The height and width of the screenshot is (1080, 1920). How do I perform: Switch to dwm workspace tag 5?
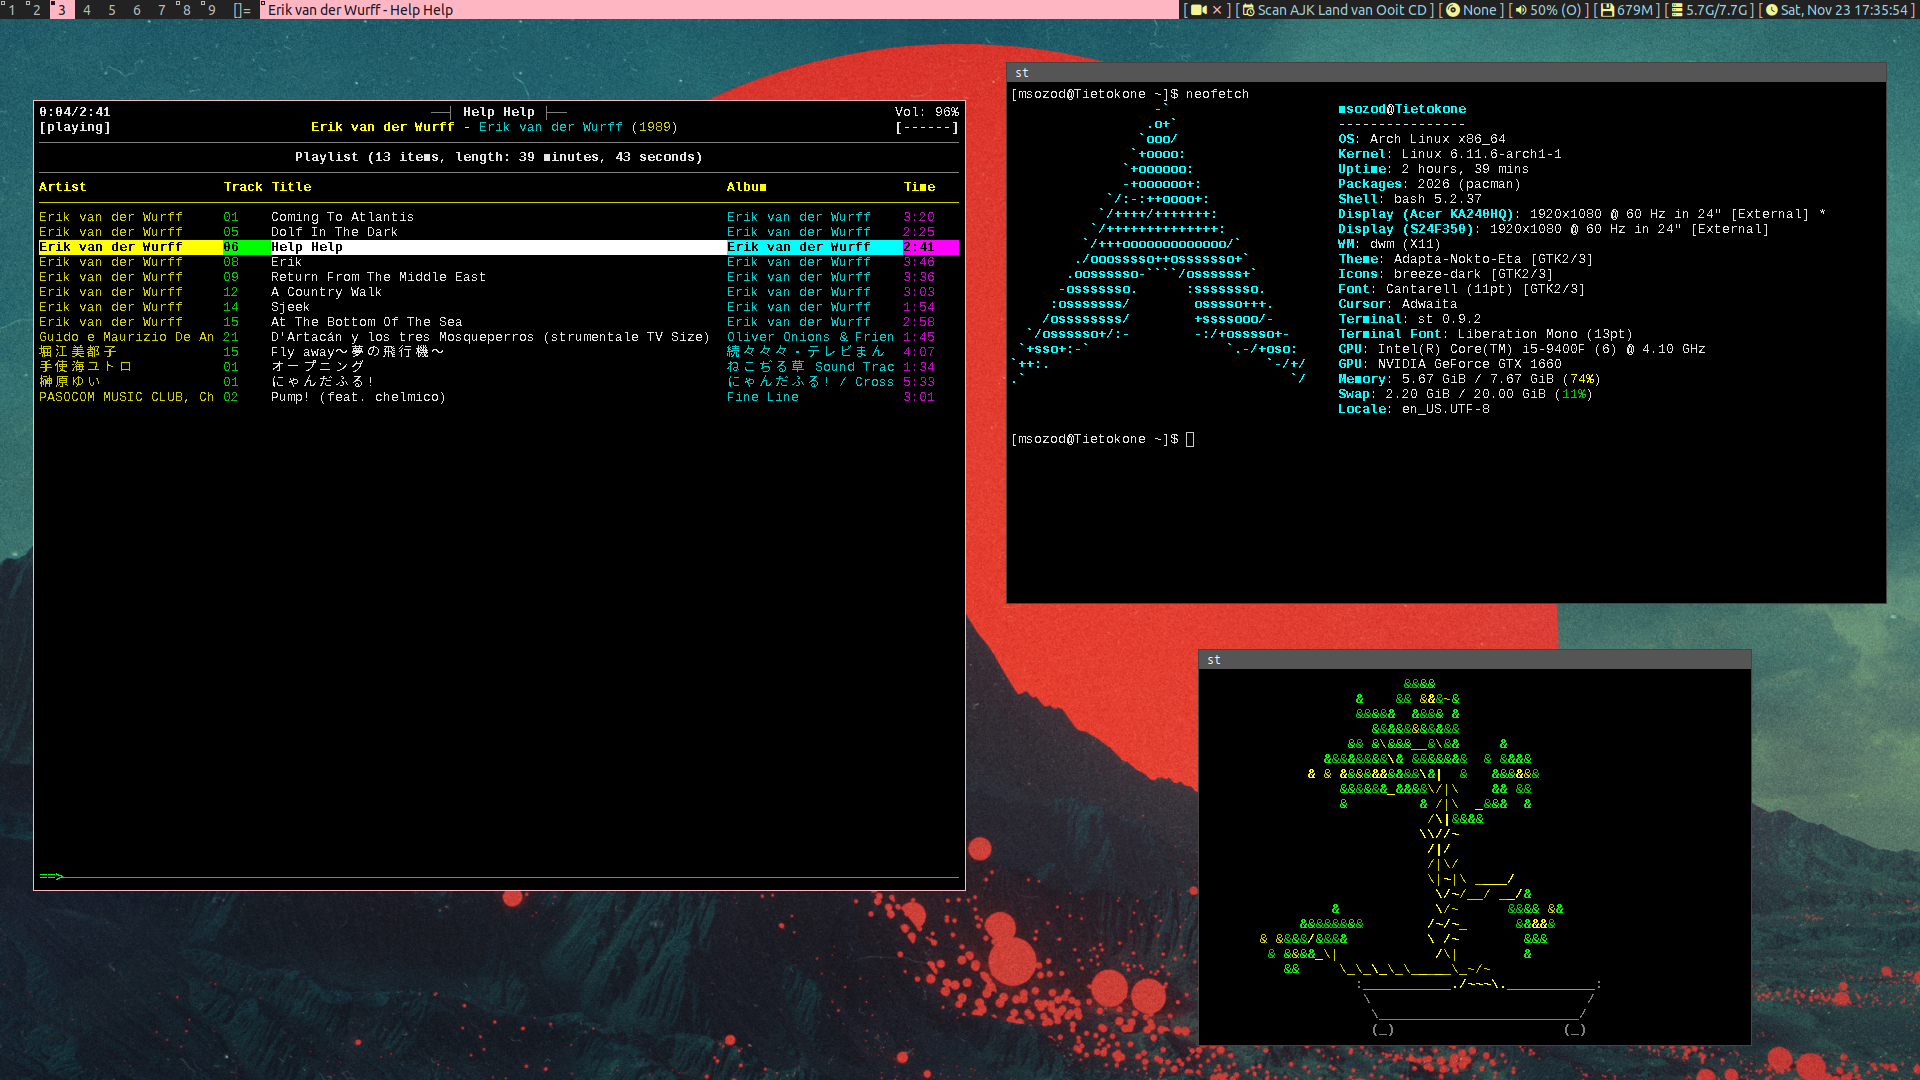pos(112,10)
